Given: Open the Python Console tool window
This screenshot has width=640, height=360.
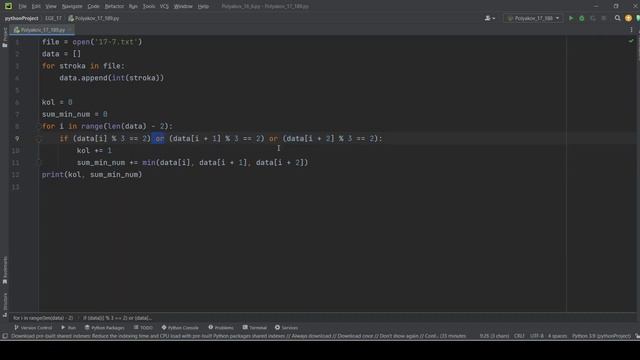Looking at the screenshot, I should pyautogui.click(x=180, y=328).
